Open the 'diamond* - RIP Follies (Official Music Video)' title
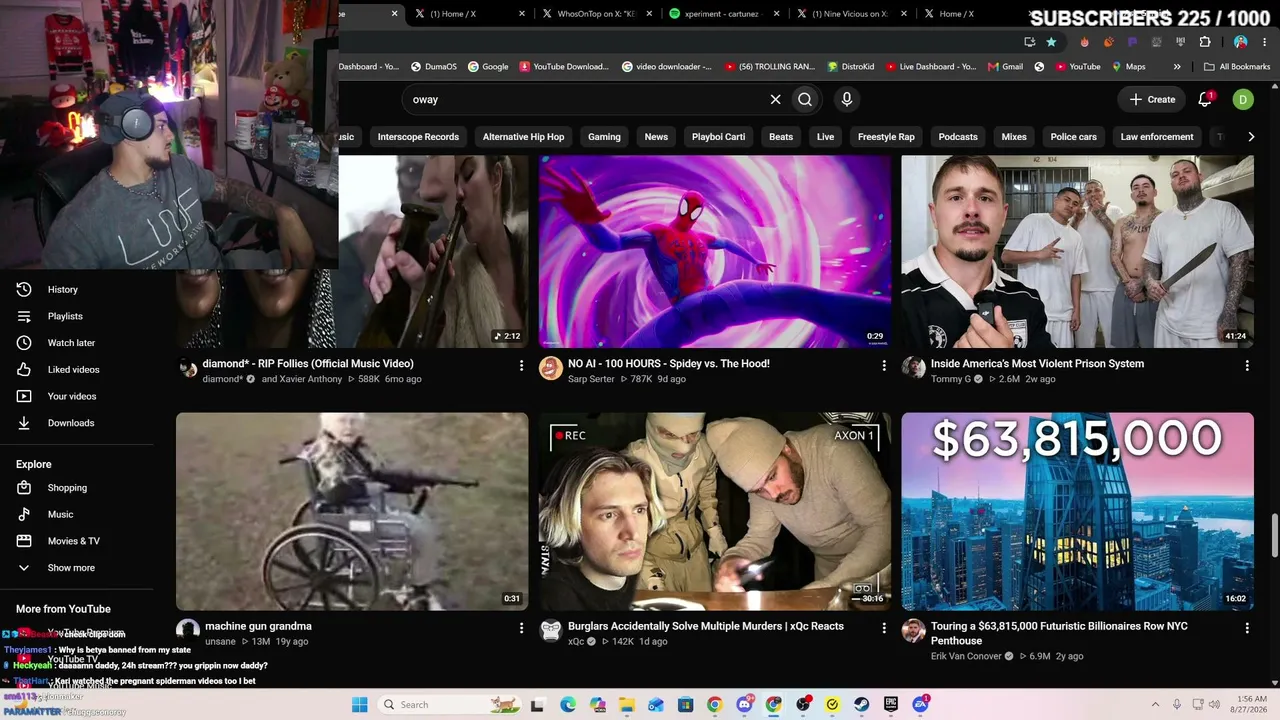This screenshot has width=1280, height=720. pos(308,364)
